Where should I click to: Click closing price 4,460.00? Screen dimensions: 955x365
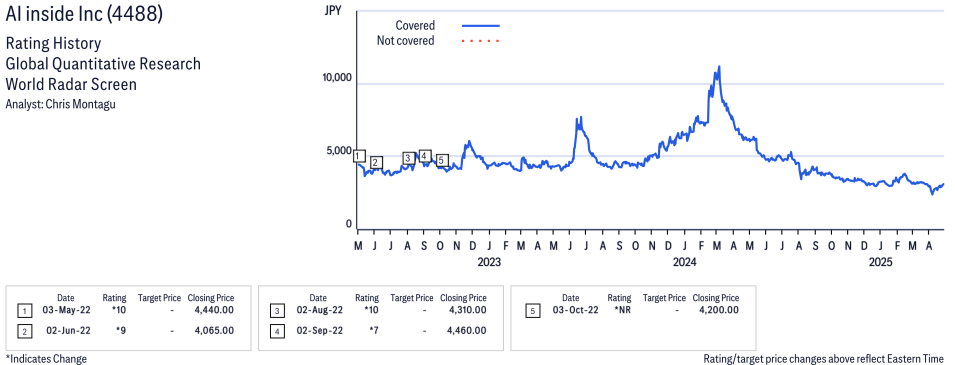[x=466, y=330]
